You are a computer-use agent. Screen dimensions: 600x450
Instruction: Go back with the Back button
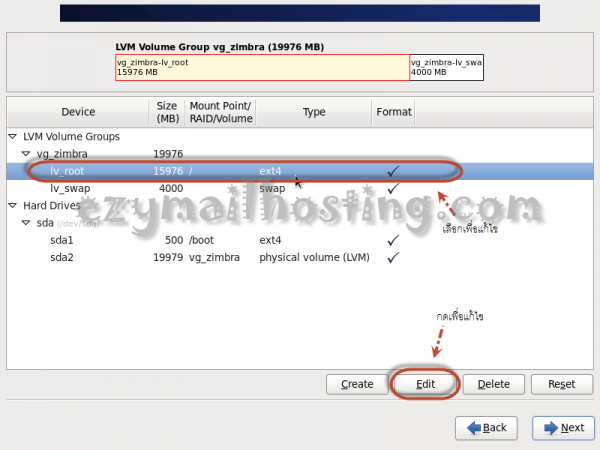pyautogui.click(x=486, y=428)
